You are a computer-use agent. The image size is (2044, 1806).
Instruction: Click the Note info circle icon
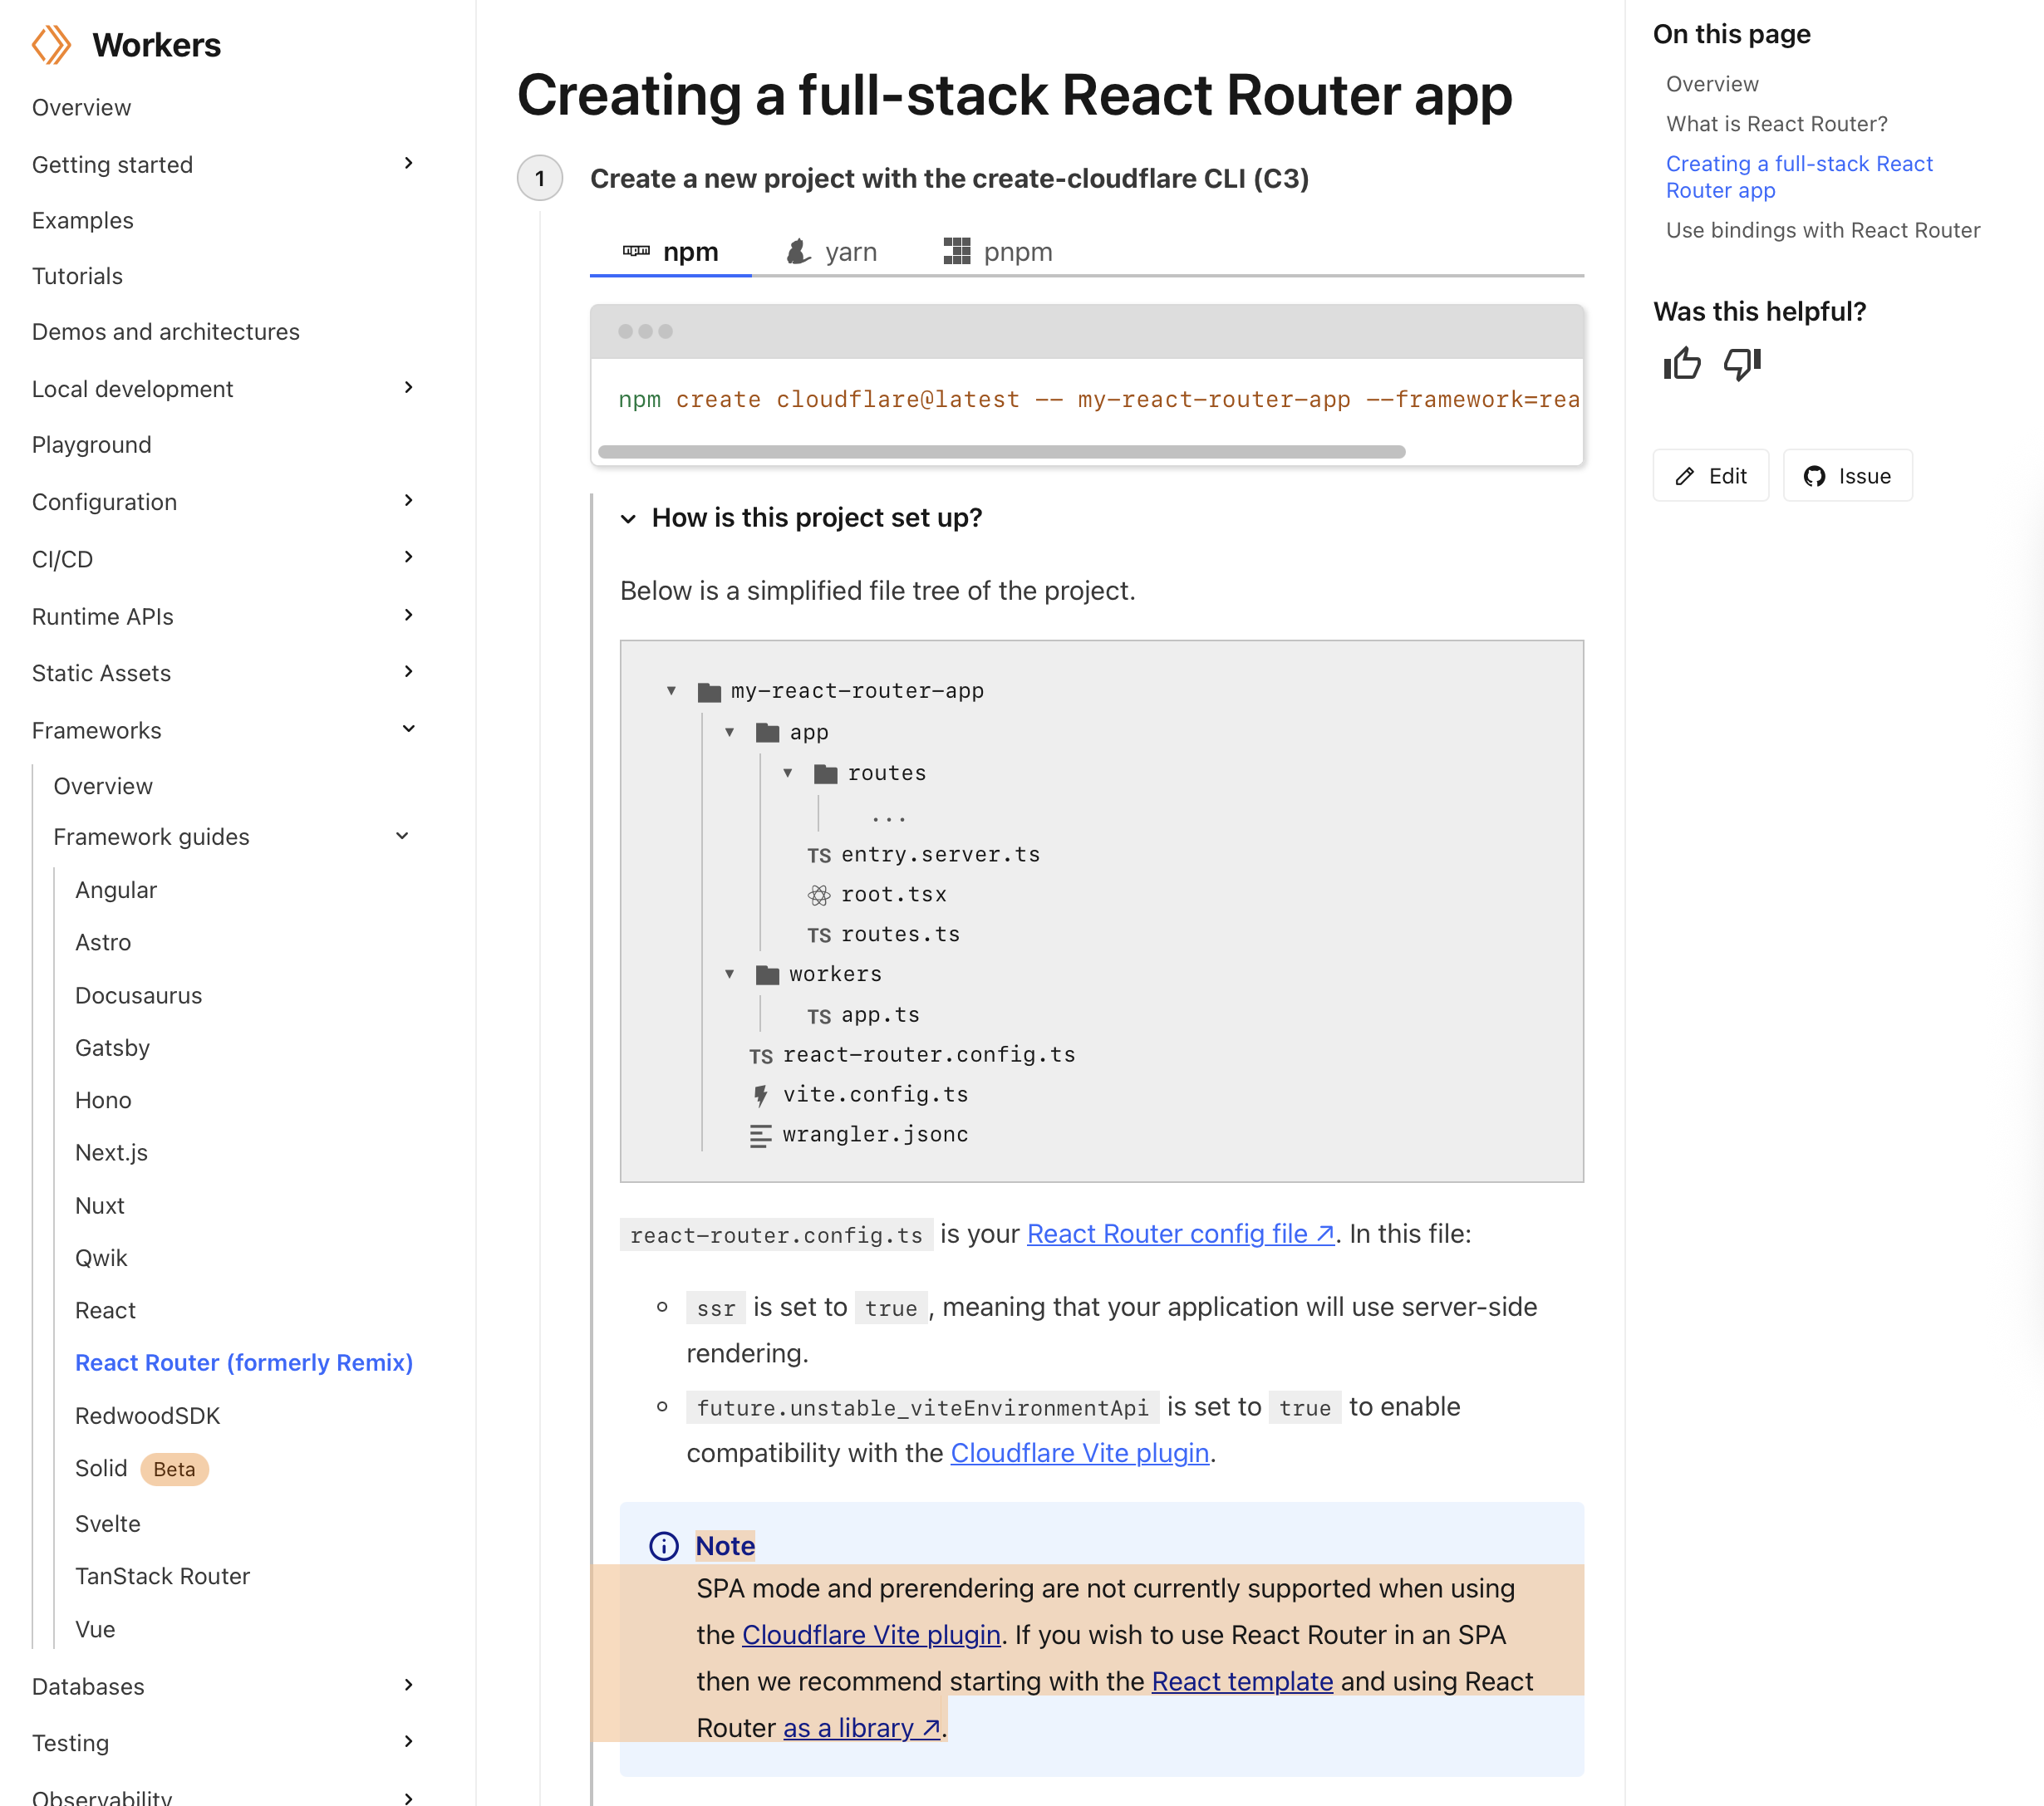[x=664, y=1546]
